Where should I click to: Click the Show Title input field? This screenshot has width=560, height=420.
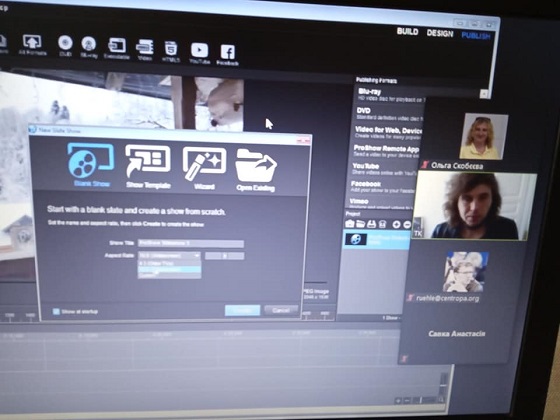191,243
